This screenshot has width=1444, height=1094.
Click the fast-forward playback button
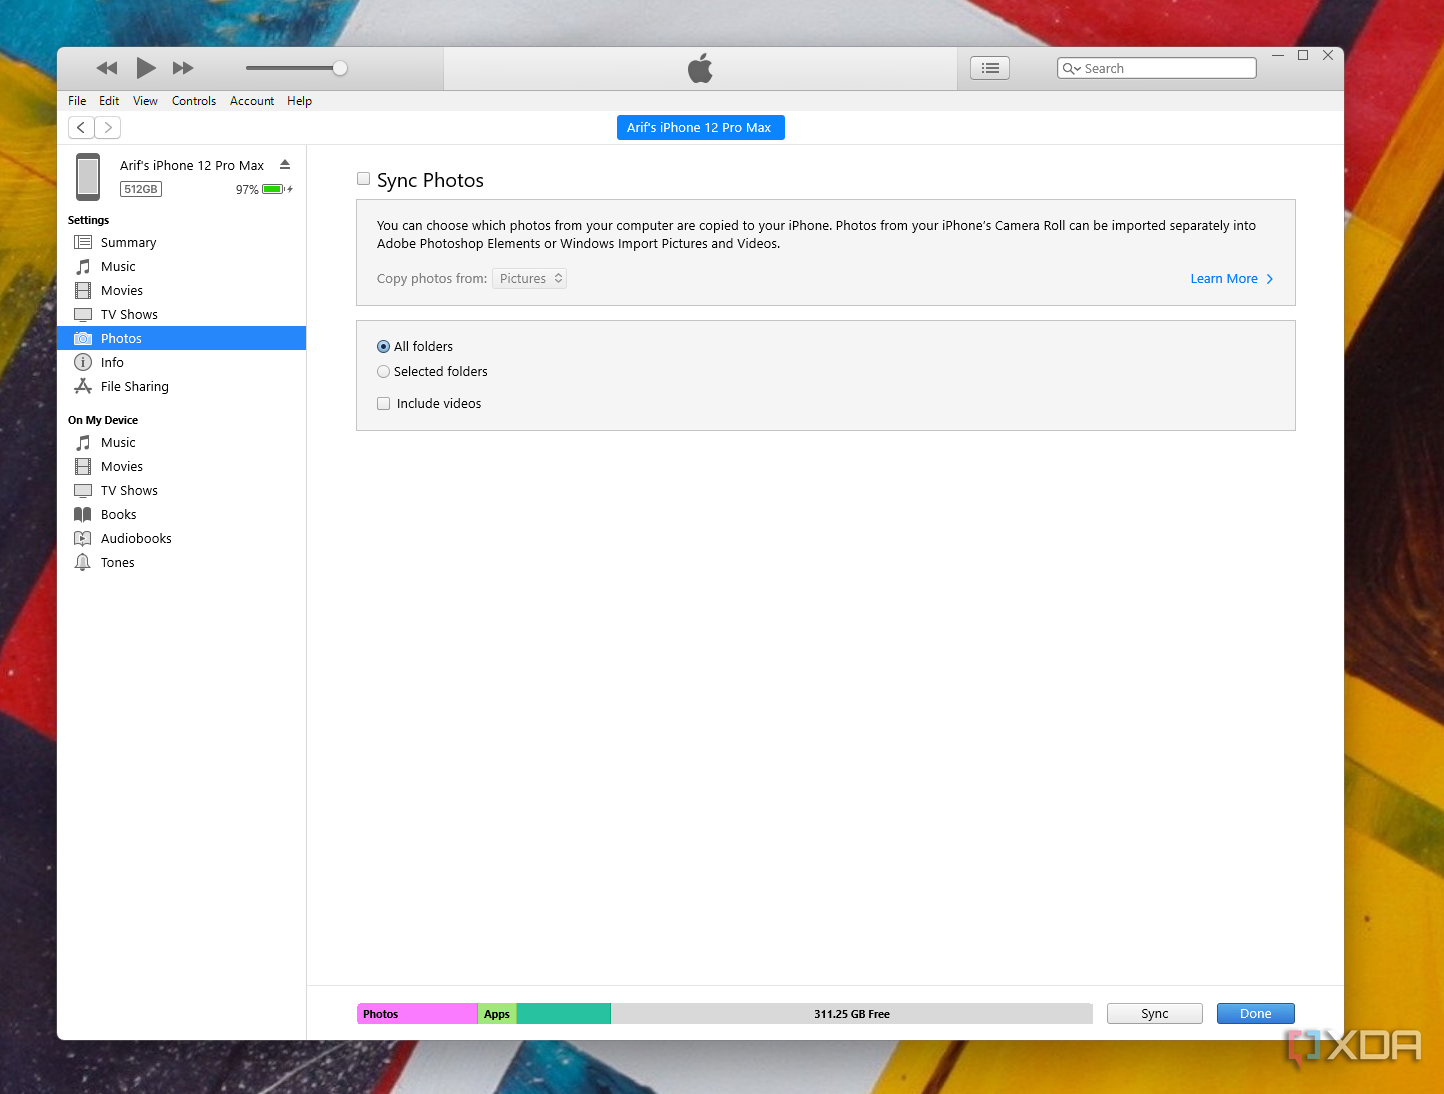183,68
